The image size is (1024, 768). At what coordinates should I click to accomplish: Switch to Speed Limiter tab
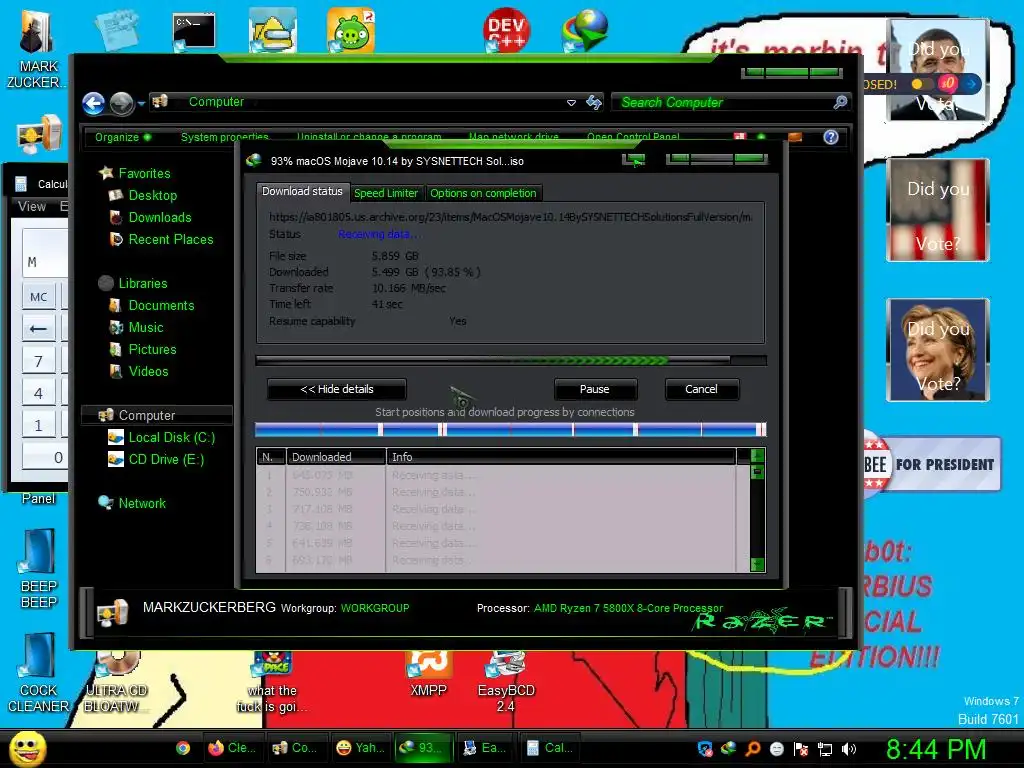pyautogui.click(x=386, y=193)
